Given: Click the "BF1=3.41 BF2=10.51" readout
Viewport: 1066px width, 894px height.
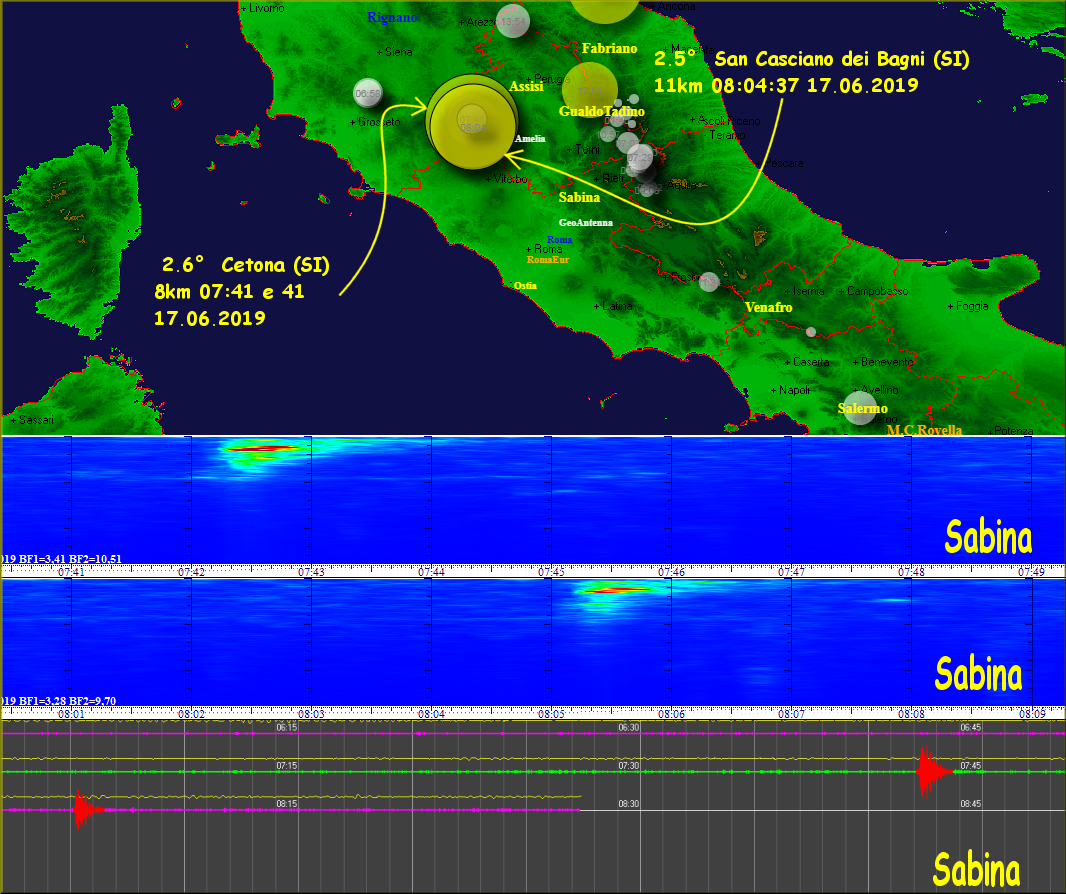Looking at the screenshot, I should coord(70,559).
